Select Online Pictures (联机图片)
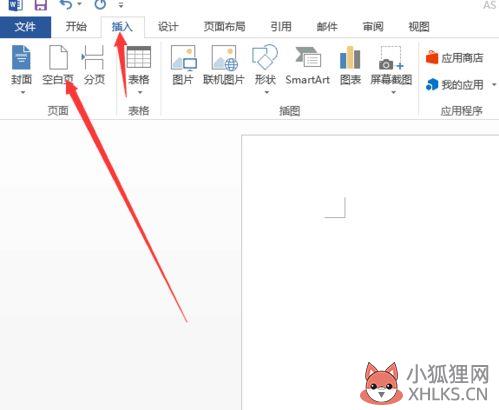The image size is (499, 410). click(224, 65)
